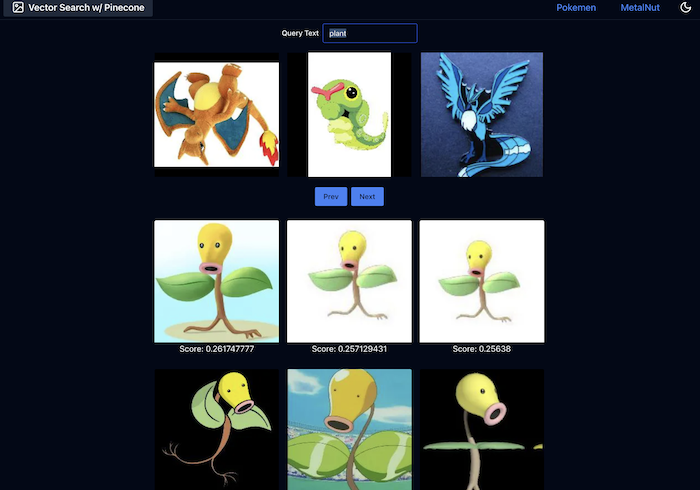Open the anime Bellsprout result with sky background
The image size is (700, 490).
(349, 429)
